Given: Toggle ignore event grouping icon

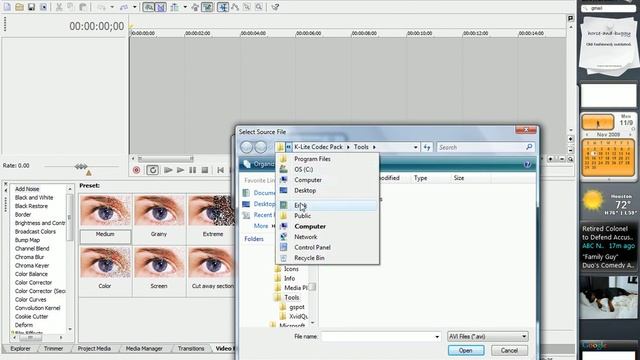Looking at the screenshot, I should click(207, 7).
